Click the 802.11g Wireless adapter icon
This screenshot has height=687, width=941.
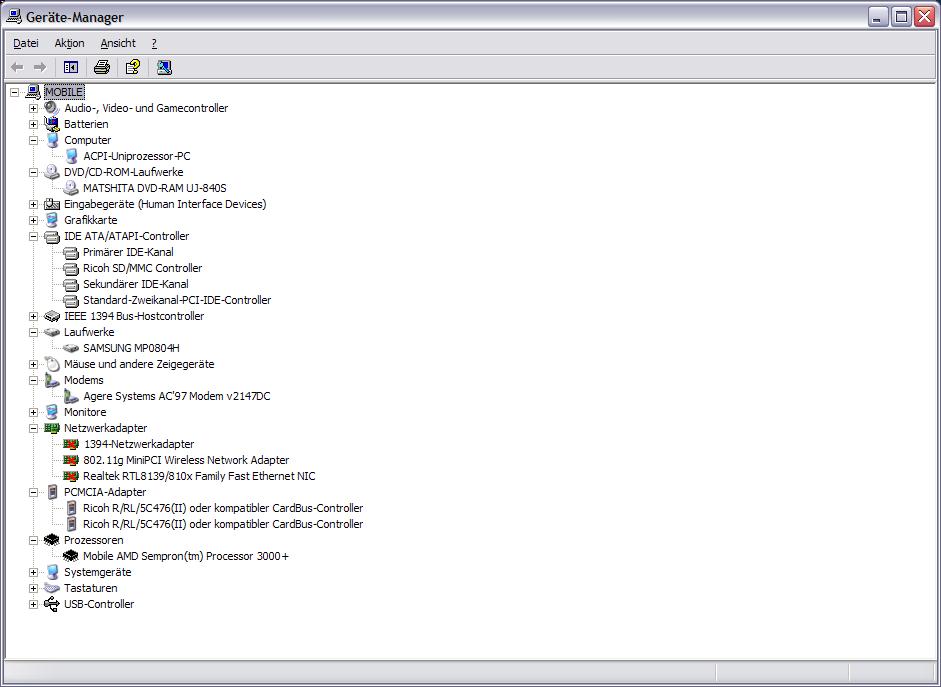pos(71,460)
